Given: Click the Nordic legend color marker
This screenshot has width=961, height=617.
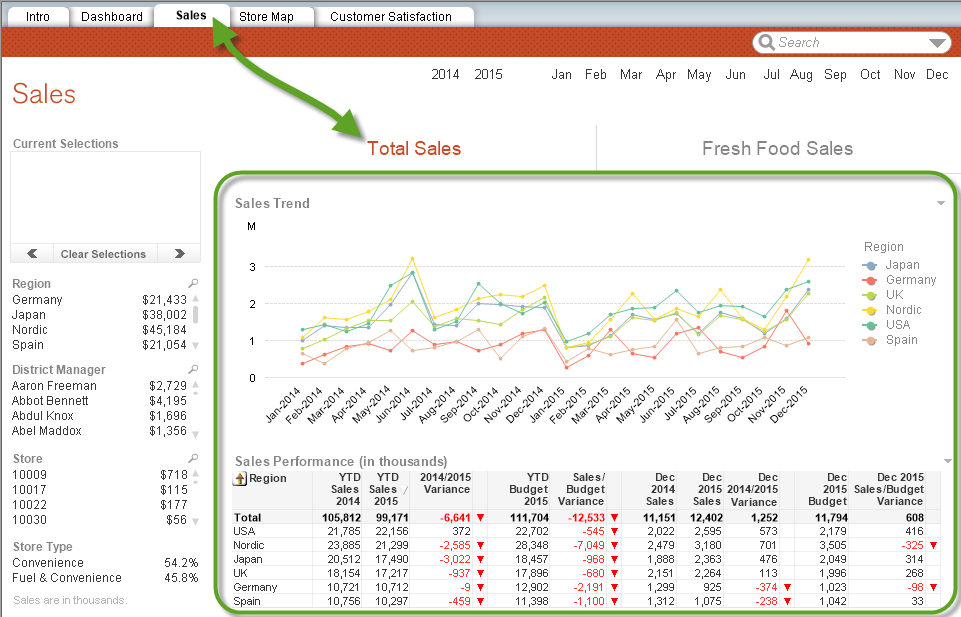Looking at the screenshot, I should (x=870, y=310).
